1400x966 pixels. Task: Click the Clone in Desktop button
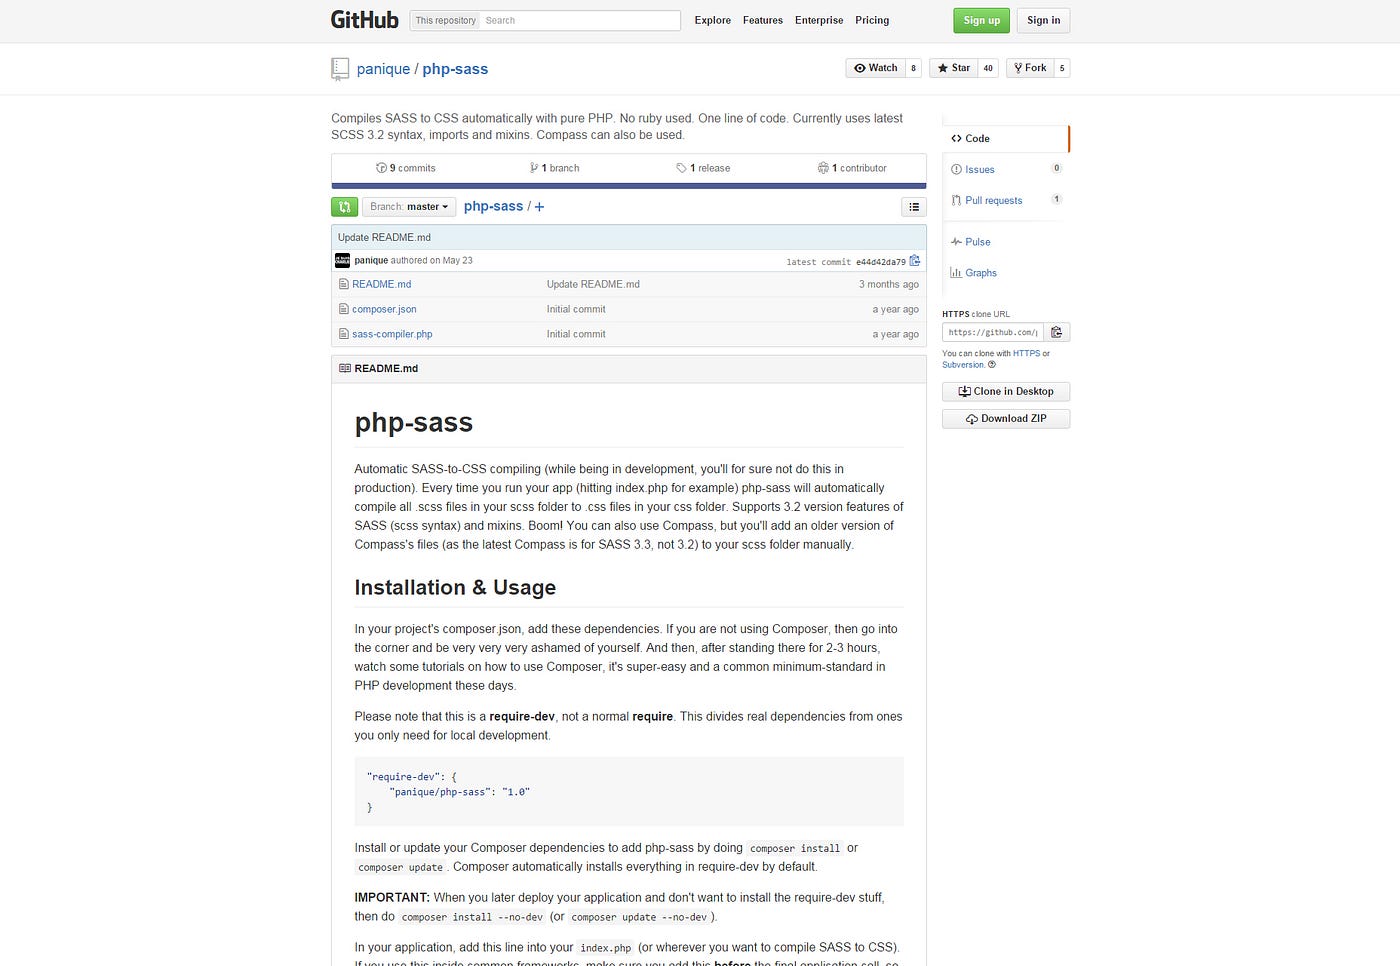click(x=1006, y=392)
